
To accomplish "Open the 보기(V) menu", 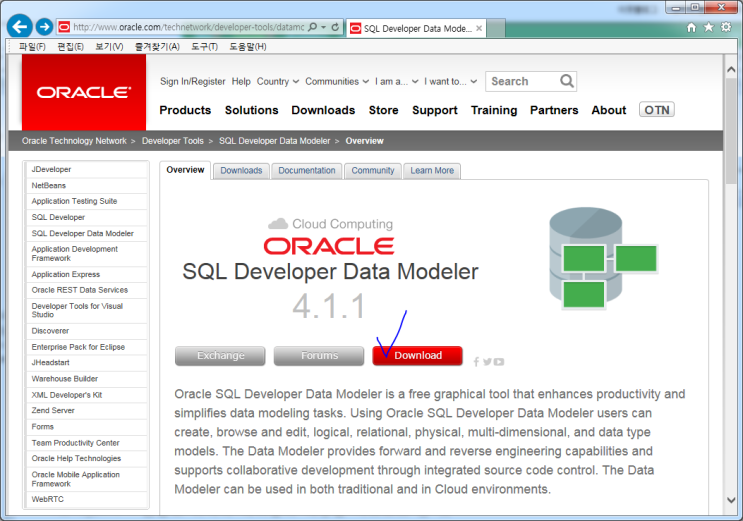I will pos(109,46).
